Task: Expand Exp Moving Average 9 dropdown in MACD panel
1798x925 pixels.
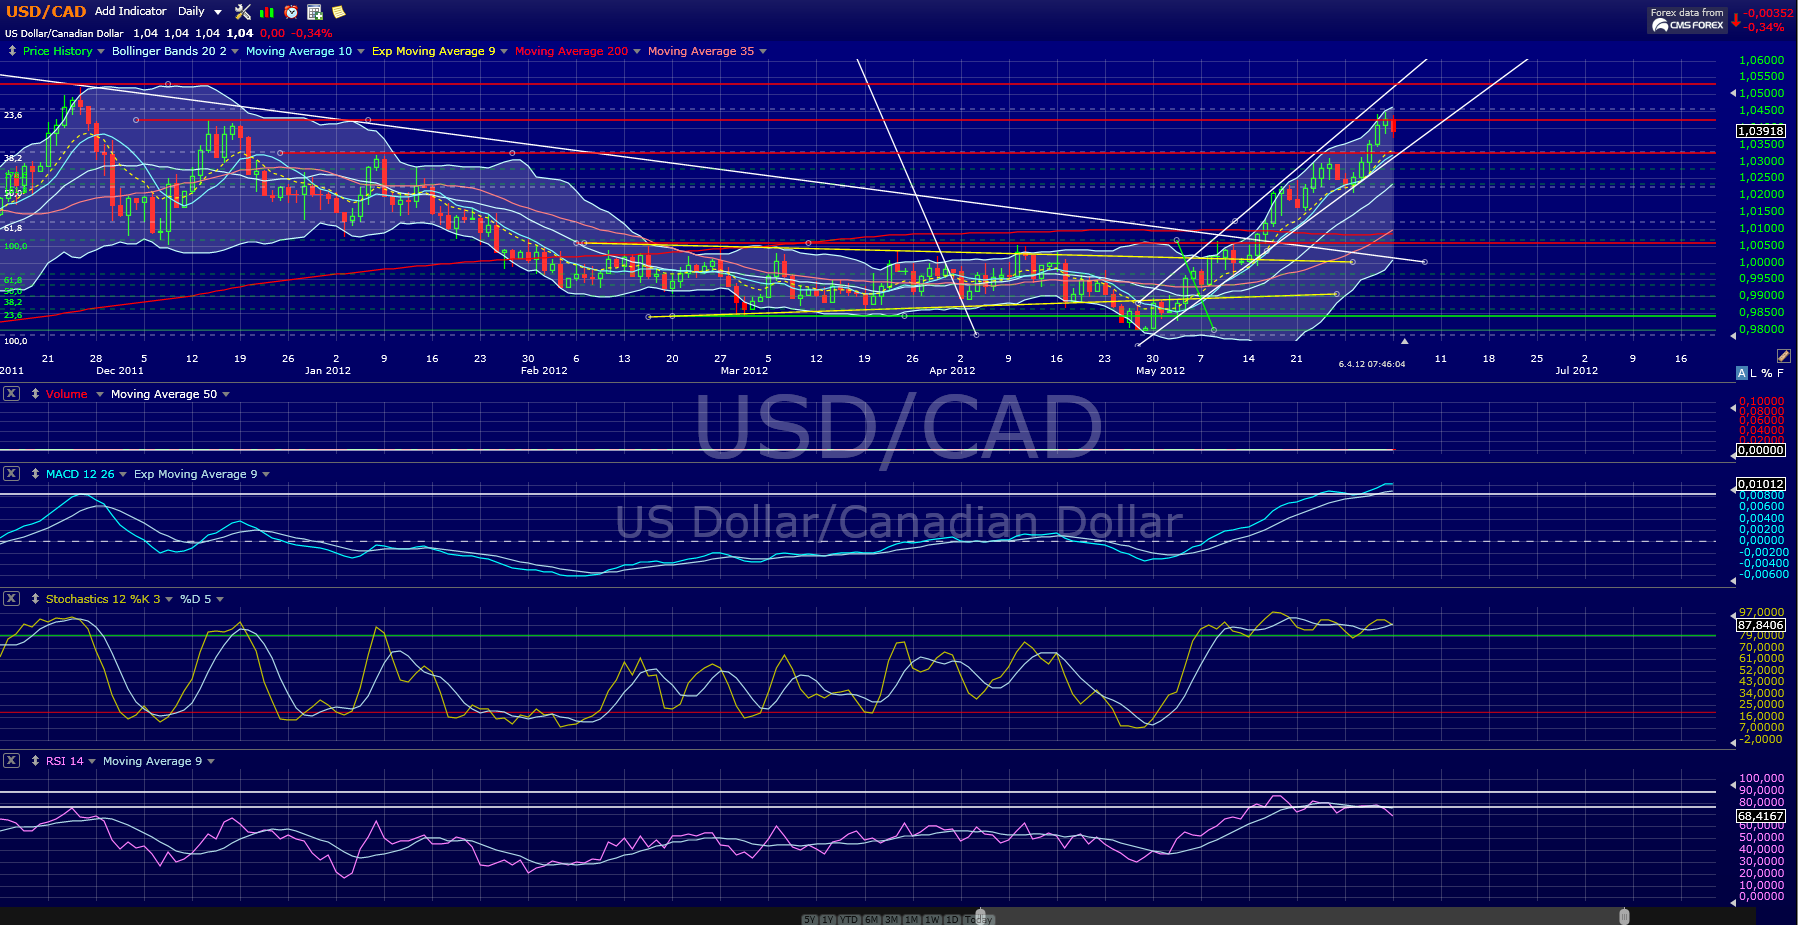Action: click(x=266, y=474)
